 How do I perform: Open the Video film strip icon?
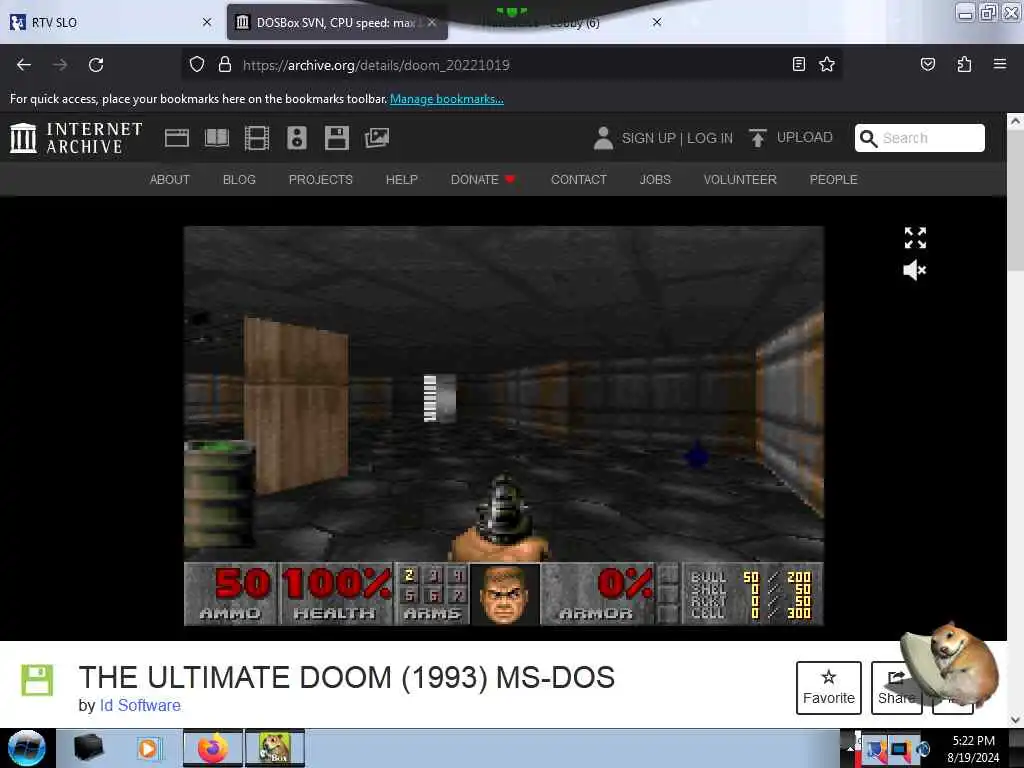257,138
